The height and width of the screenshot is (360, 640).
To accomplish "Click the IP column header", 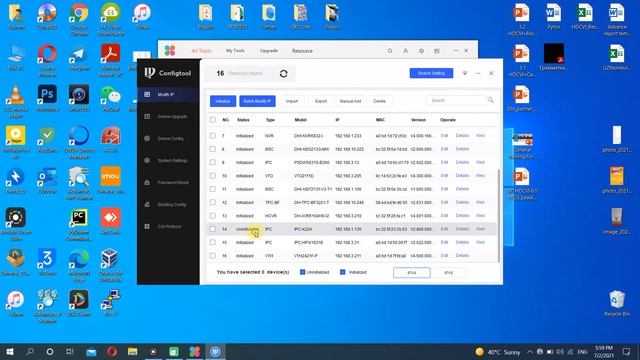I will click(x=337, y=120).
